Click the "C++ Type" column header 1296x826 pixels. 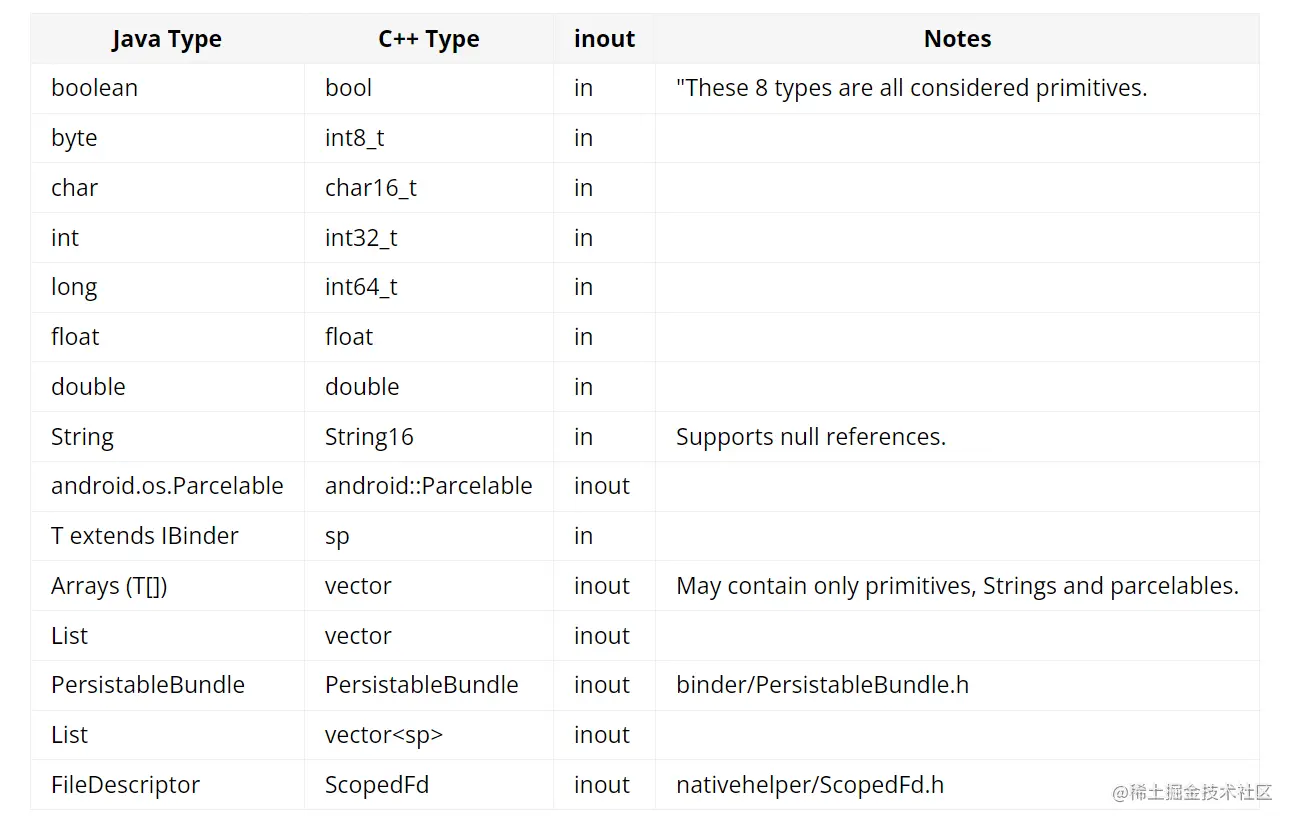(x=428, y=39)
